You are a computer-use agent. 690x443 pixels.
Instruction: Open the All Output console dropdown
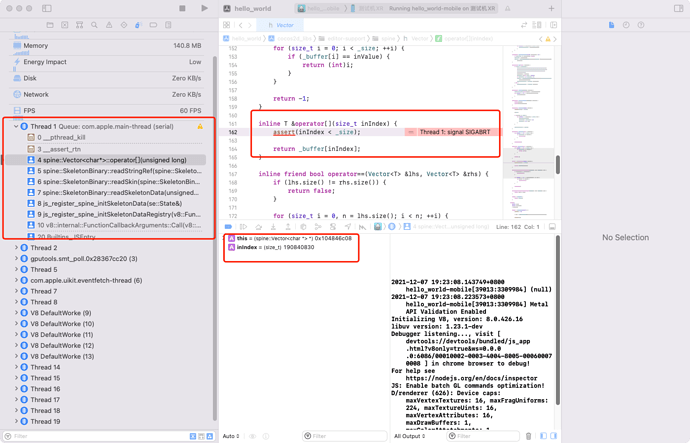(x=410, y=436)
